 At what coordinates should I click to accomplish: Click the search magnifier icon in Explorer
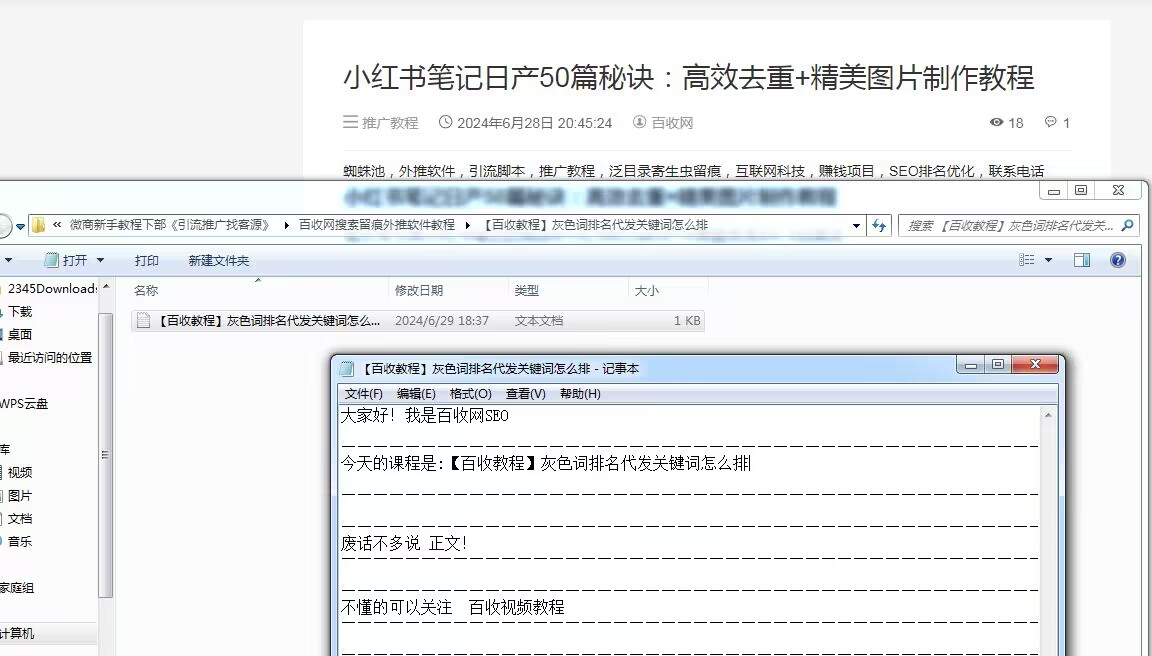1128,226
